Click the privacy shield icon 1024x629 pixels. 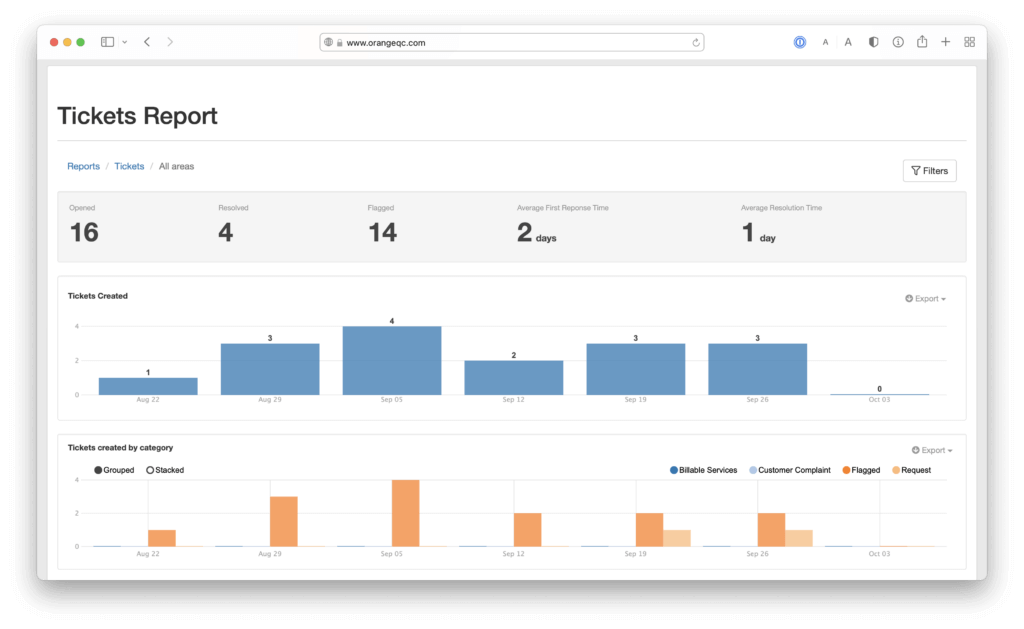point(873,42)
